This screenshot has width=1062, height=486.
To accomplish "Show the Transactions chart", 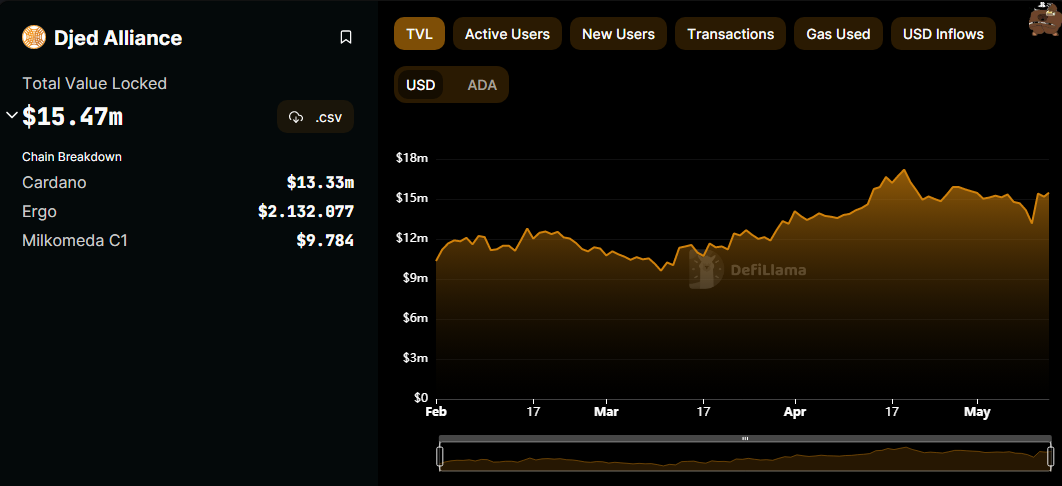I will [x=730, y=34].
